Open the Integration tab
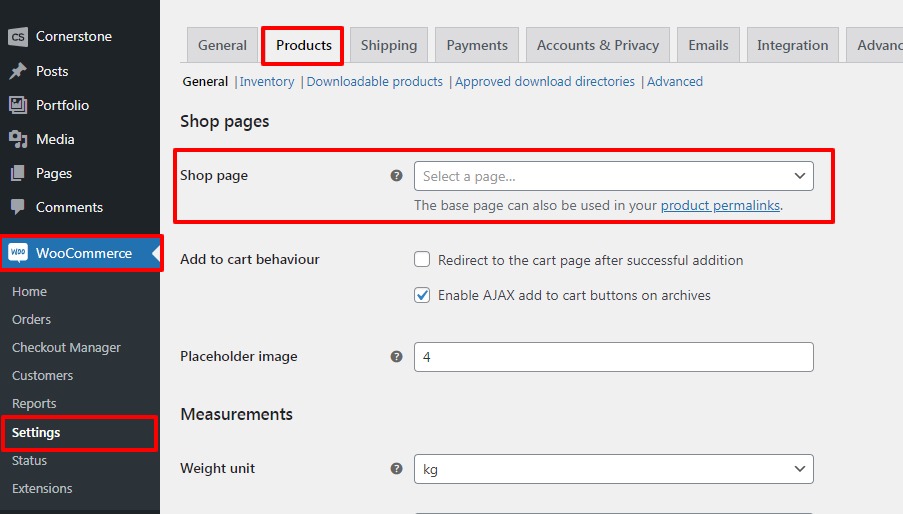The width and height of the screenshot is (903, 514). 792,45
